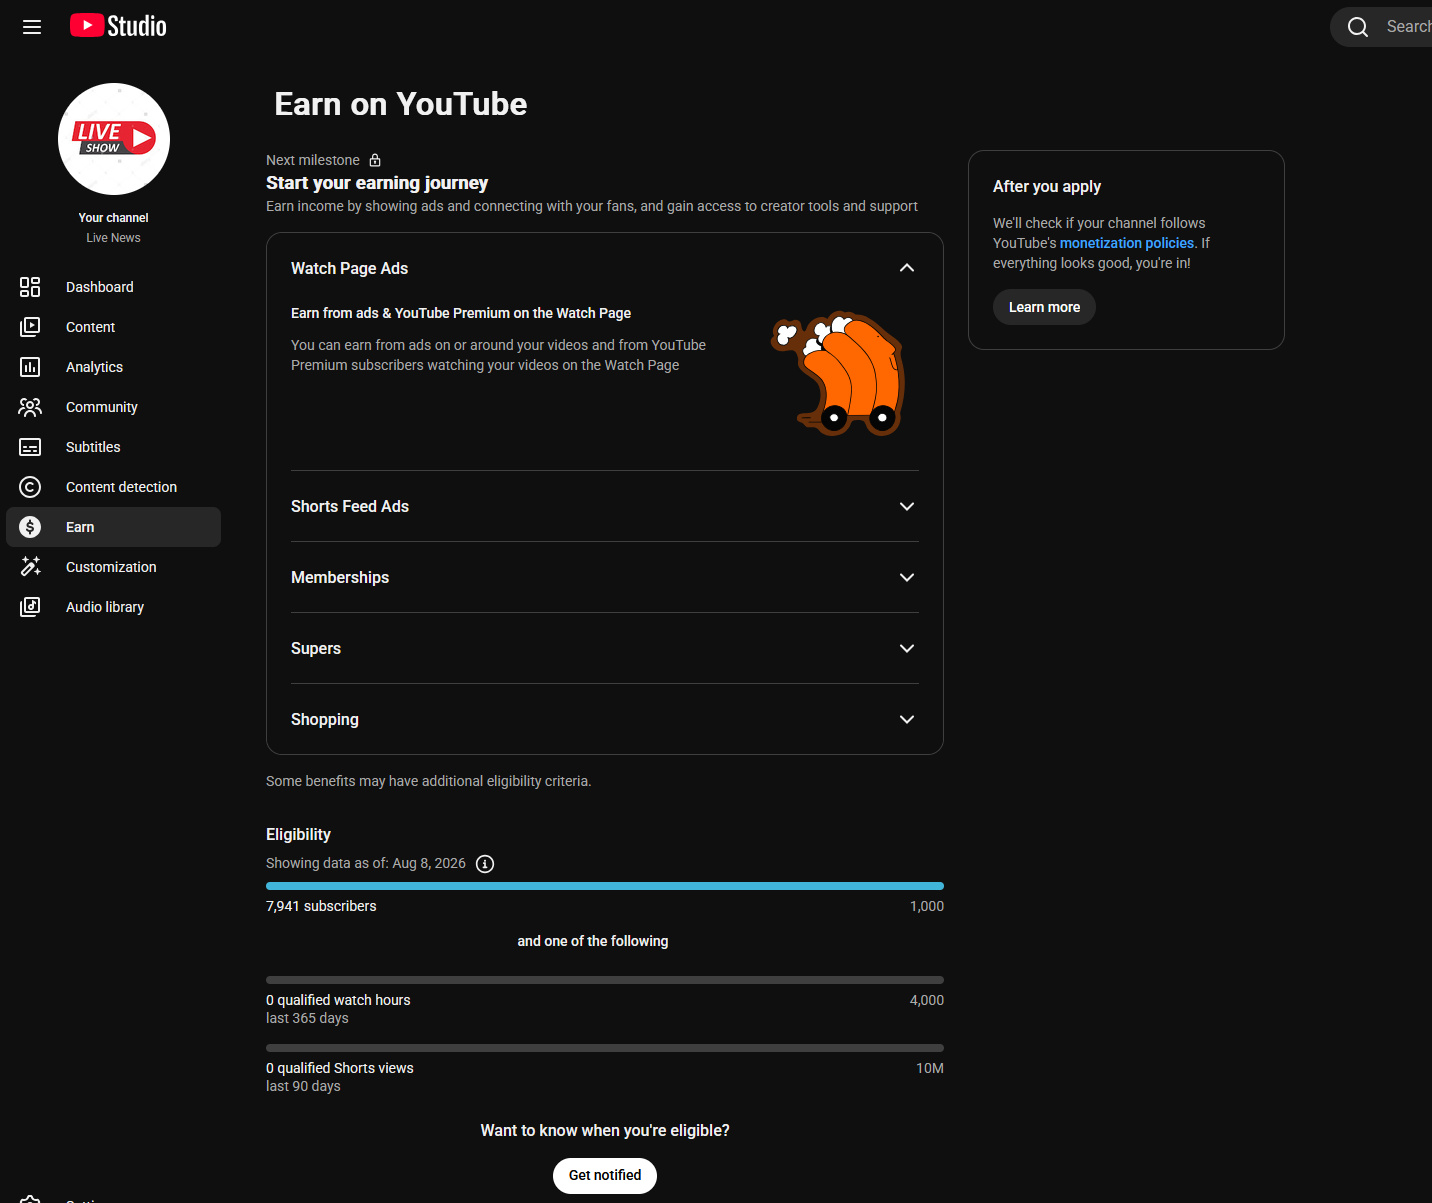This screenshot has width=1432, height=1203.
Task: Click the Content play icon in sidebar
Action: pyautogui.click(x=30, y=327)
